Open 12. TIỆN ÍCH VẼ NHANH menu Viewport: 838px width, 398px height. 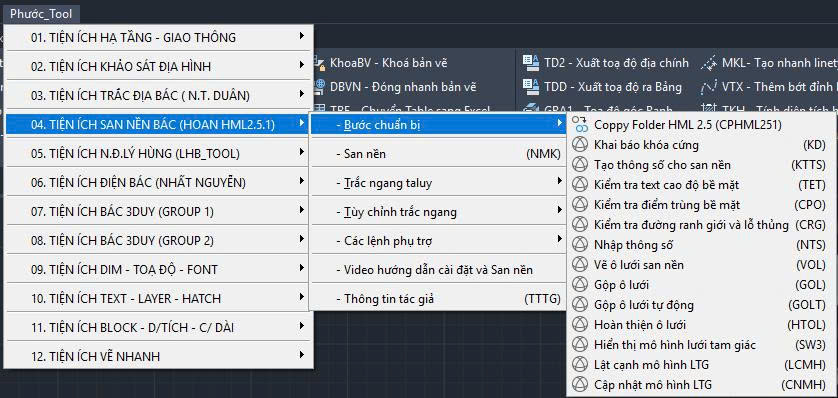(x=158, y=356)
